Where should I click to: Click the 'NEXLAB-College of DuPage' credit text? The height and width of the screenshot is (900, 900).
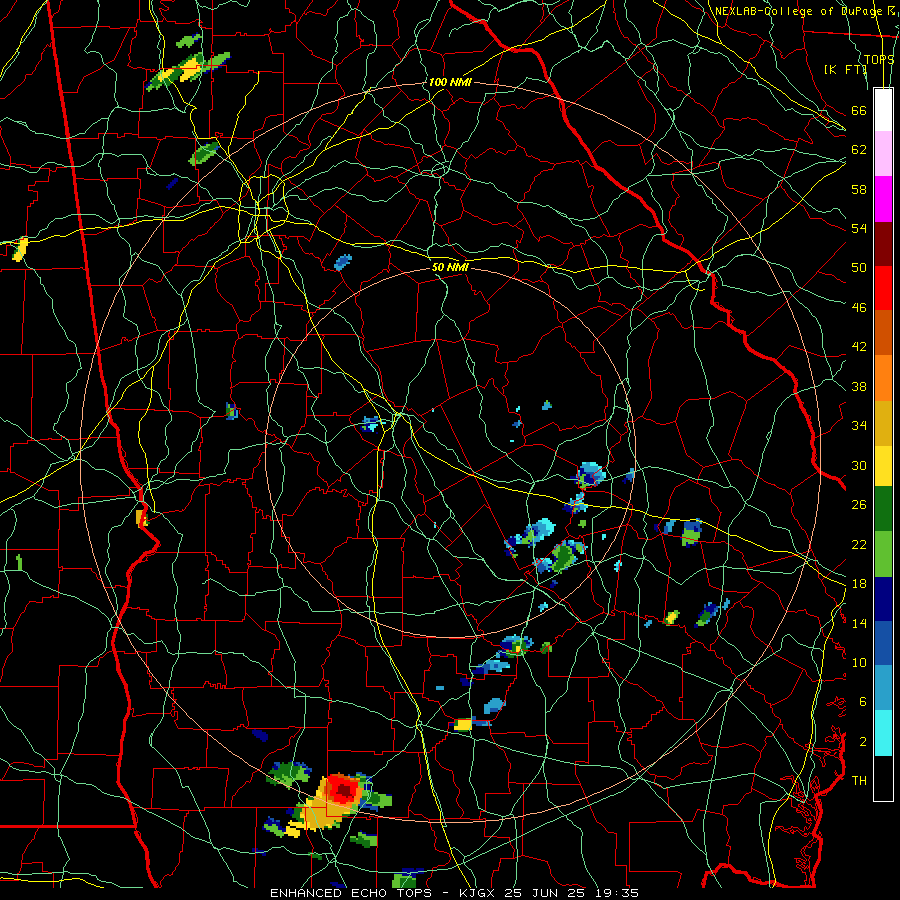tap(799, 11)
